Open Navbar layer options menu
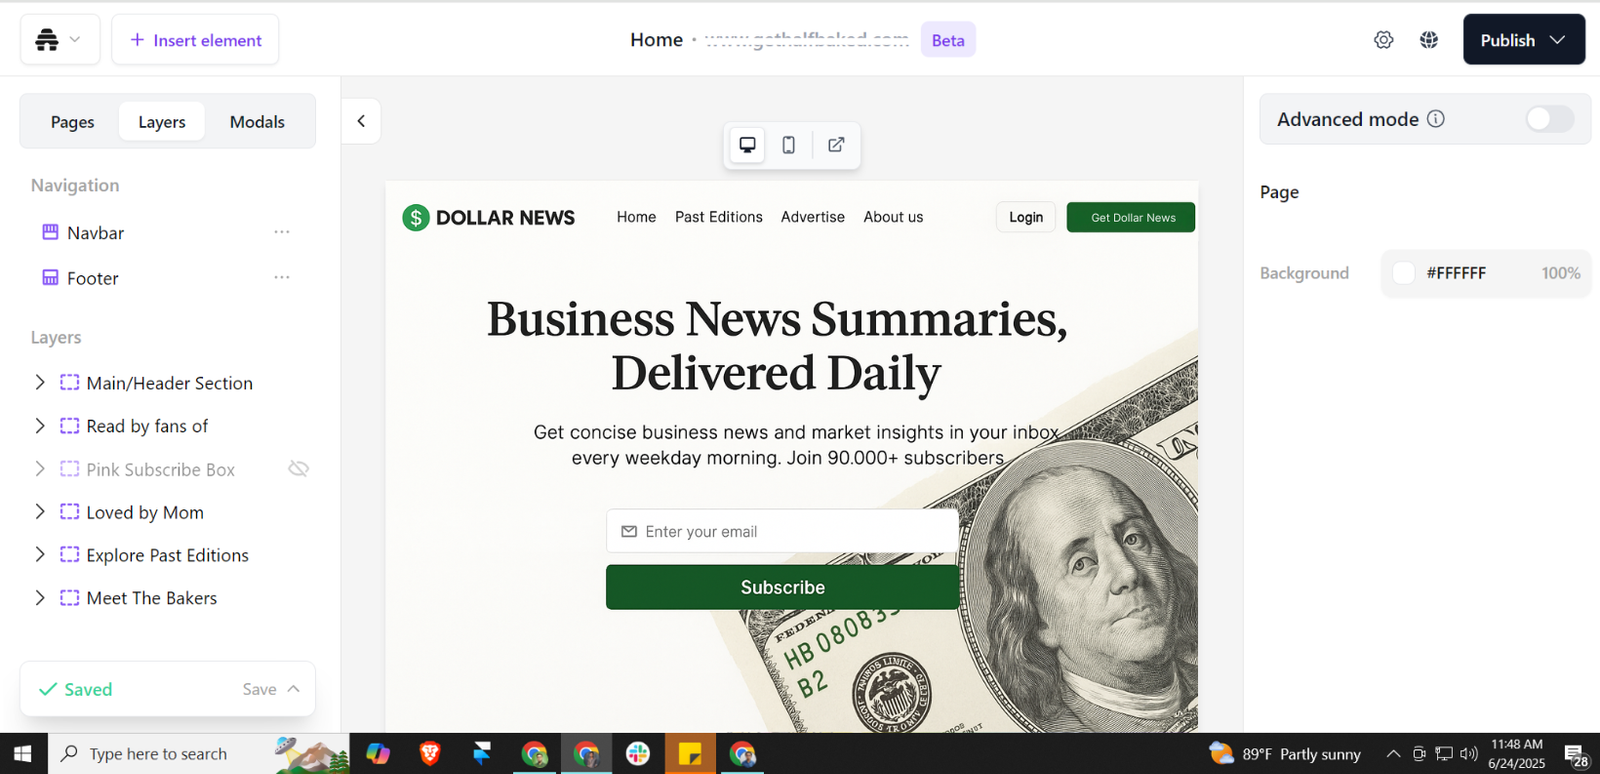The height and width of the screenshot is (774, 1600). (282, 232)
